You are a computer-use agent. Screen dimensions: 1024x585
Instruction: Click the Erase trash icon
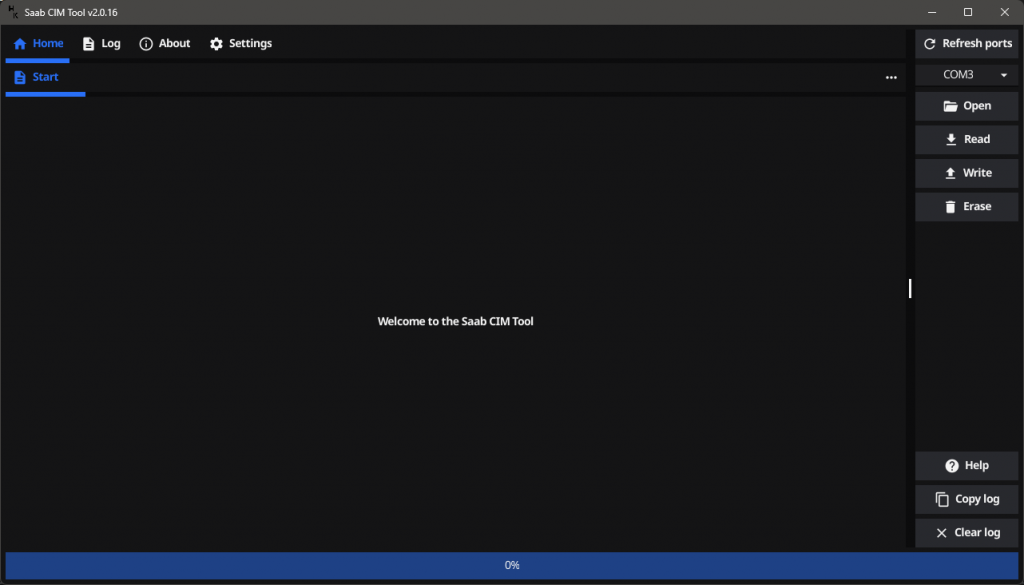(950, 207)
